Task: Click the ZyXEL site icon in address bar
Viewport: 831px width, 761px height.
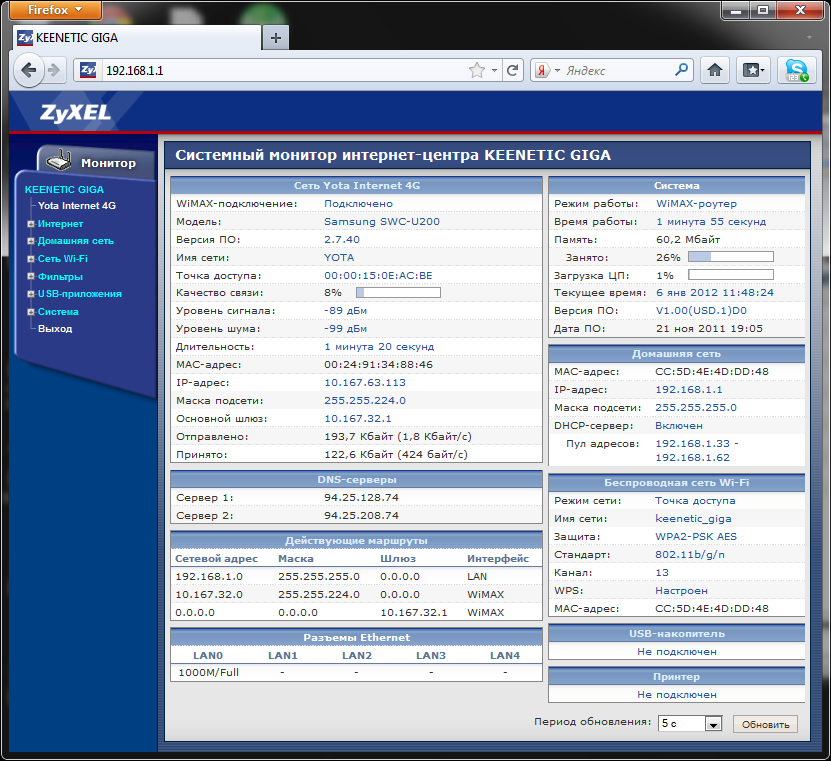Action: (88, 70)
